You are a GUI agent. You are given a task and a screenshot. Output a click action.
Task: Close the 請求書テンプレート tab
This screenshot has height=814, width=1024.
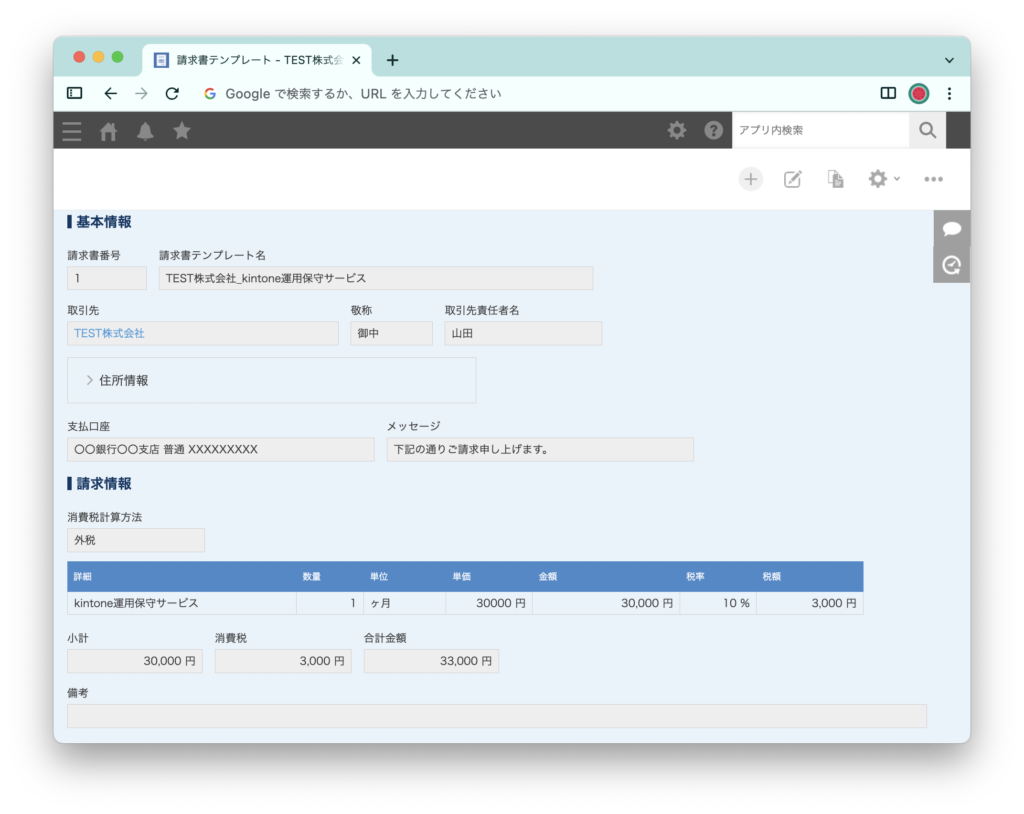click(x=356, y=60)
